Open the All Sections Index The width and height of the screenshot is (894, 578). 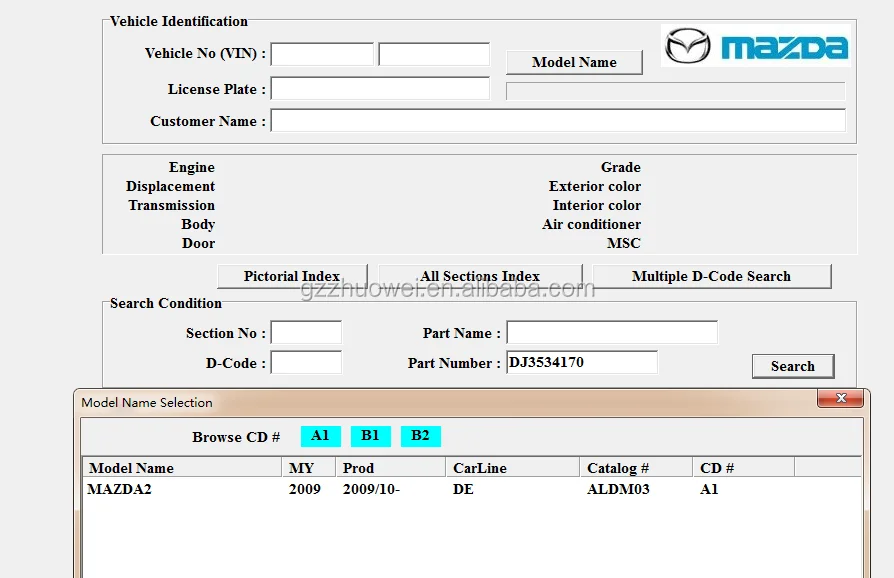480,276
